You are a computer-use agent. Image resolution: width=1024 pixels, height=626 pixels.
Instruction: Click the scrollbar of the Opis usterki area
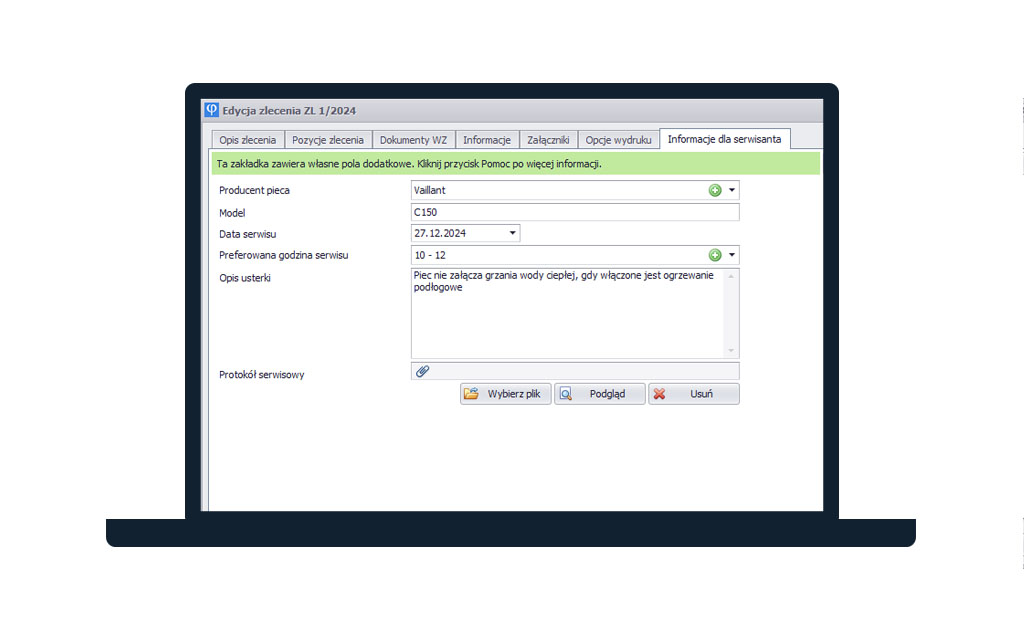731,315
